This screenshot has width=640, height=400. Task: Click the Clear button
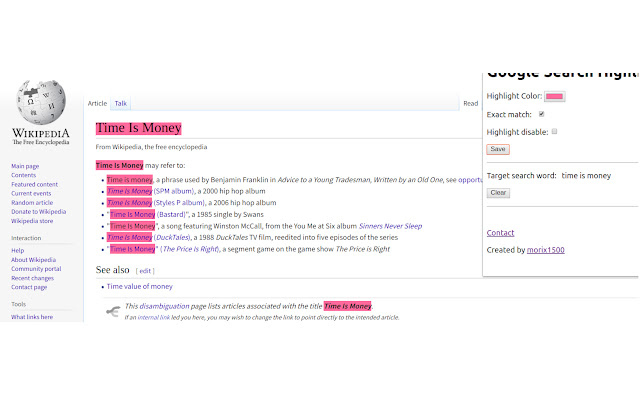[498, 193]
